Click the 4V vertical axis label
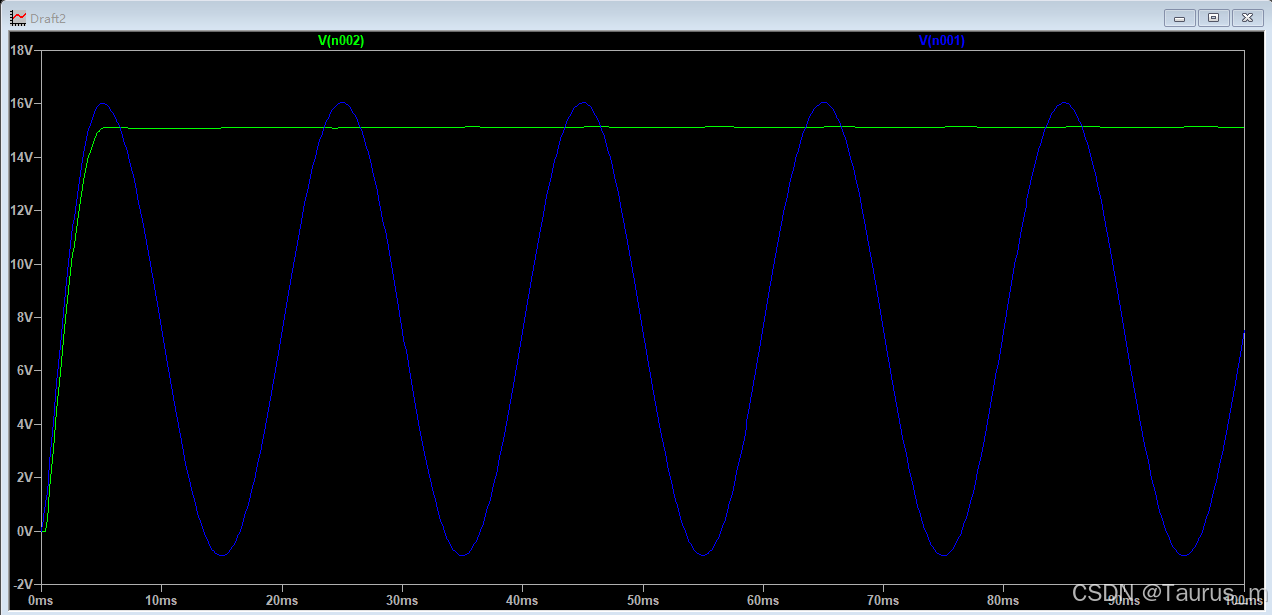 pos(25,424)
